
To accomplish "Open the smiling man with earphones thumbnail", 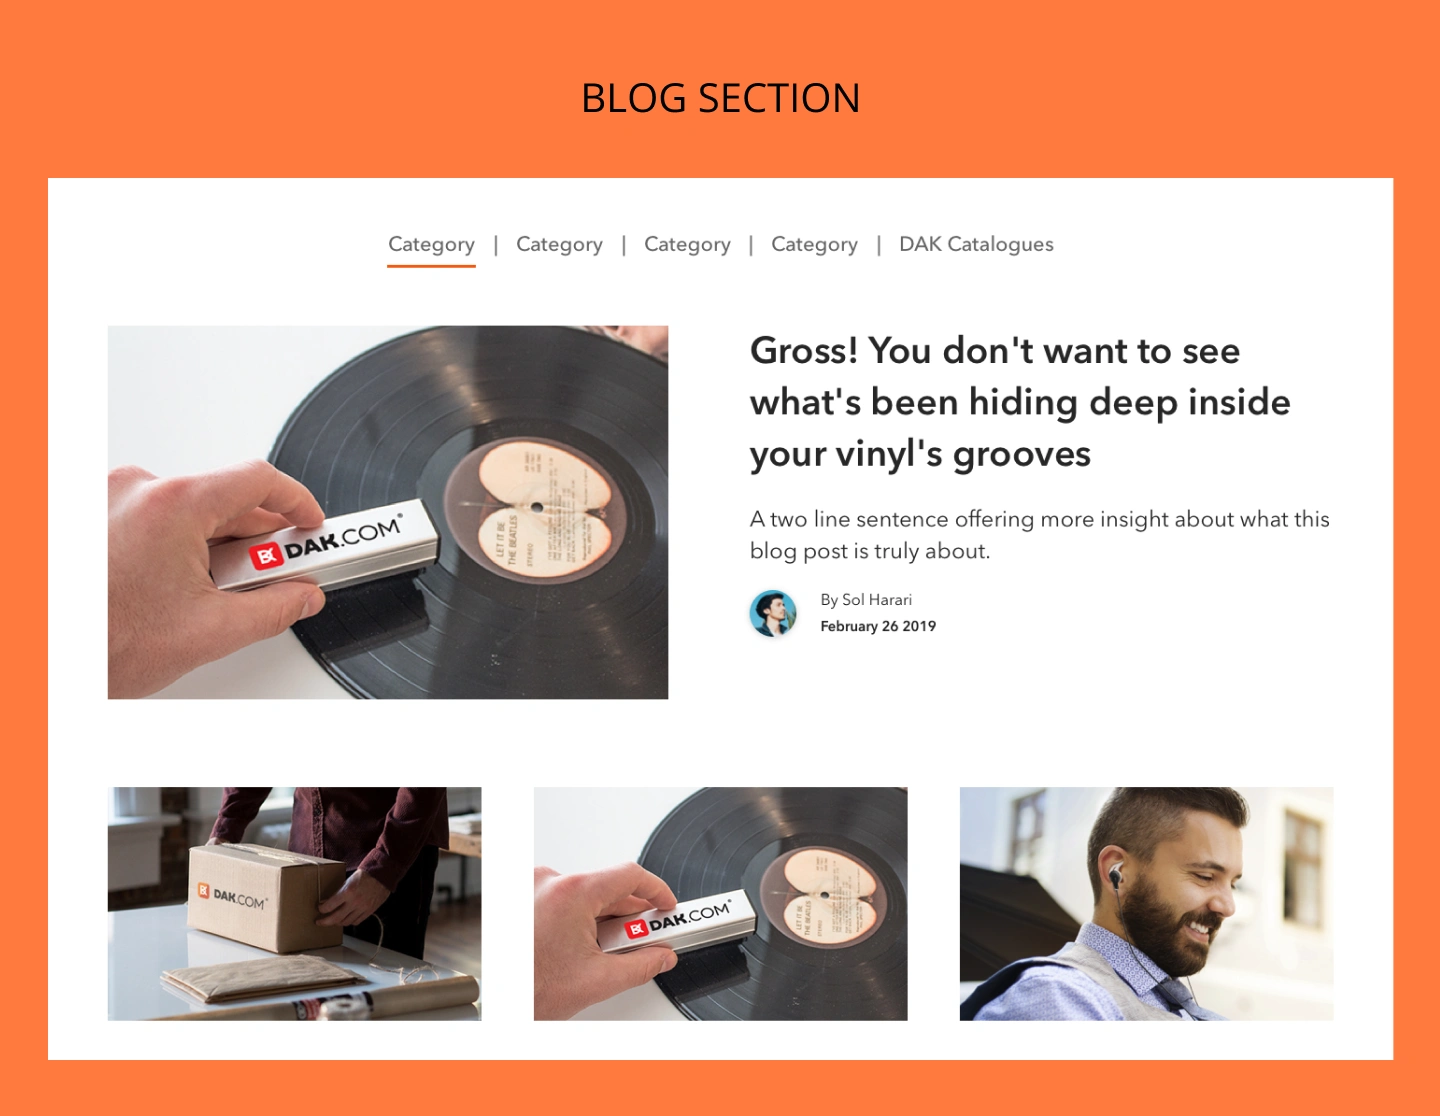I will coord(1146,904).
